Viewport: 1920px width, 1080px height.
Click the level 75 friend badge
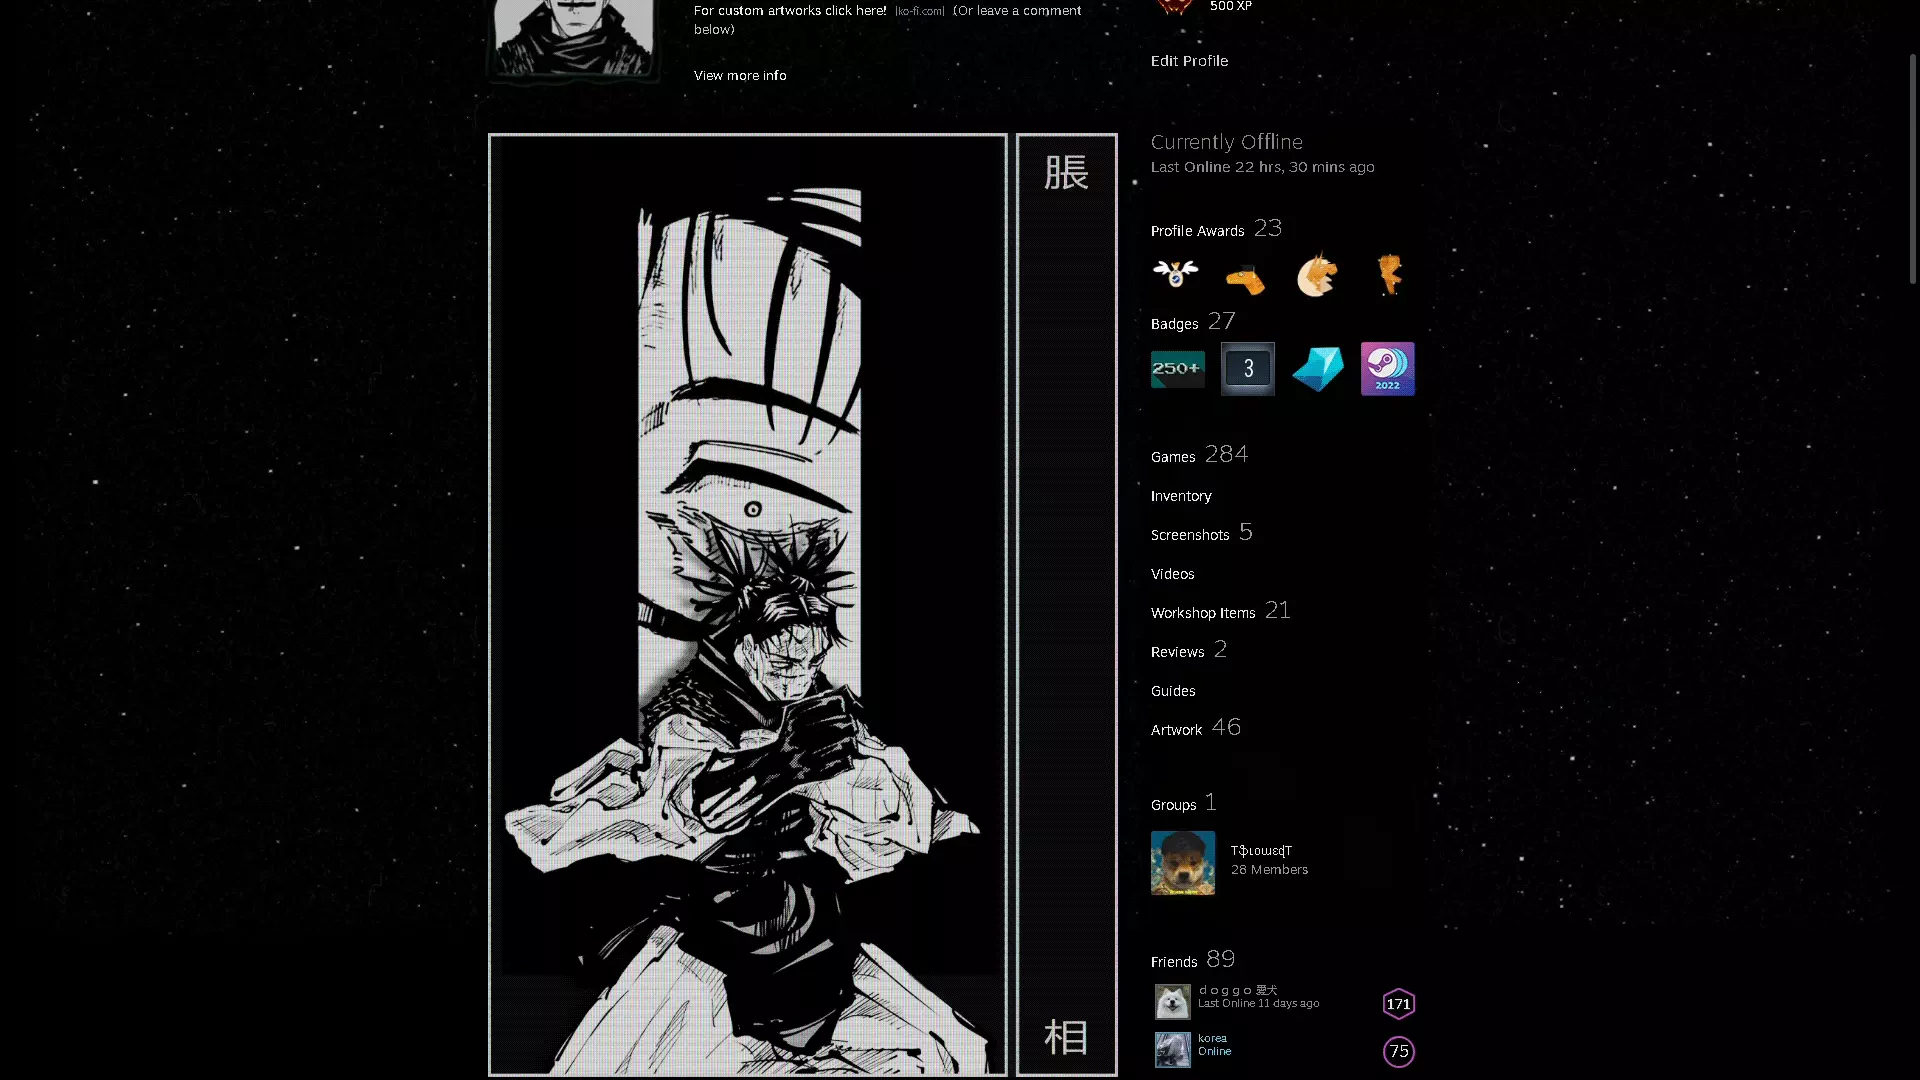pyautogui.click(x=1399, y=1052)
